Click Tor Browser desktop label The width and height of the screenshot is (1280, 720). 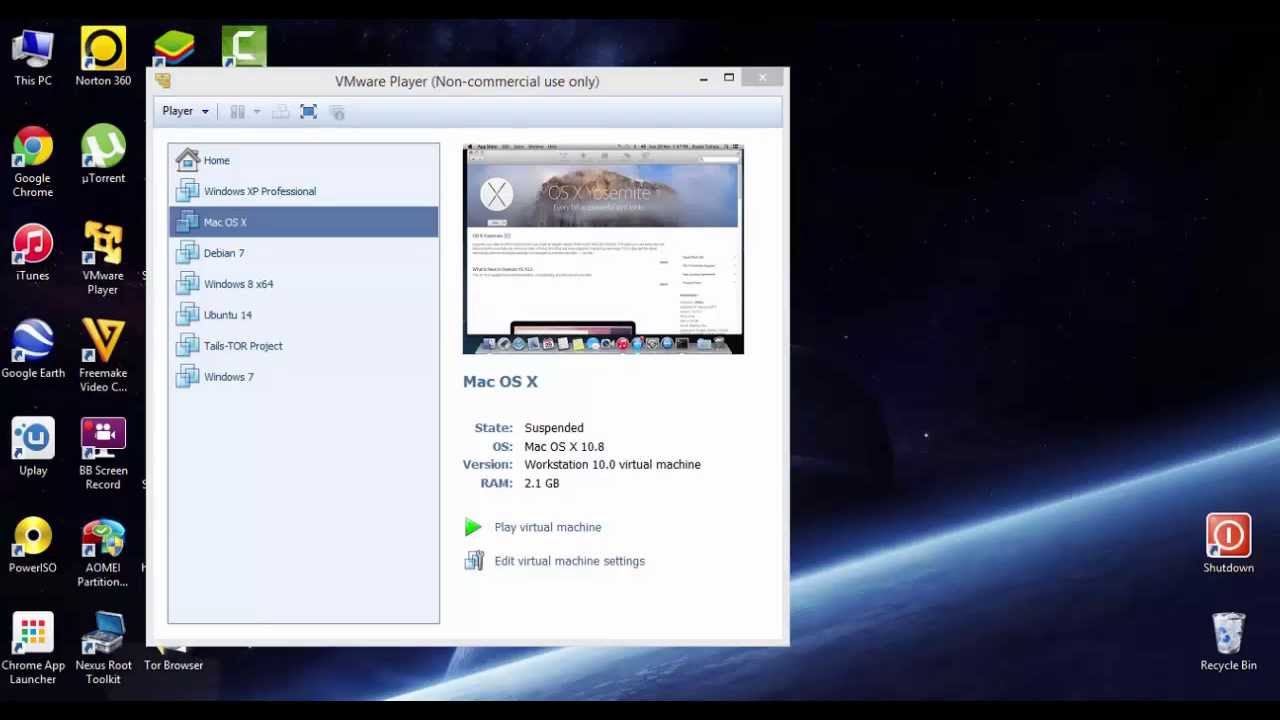pos(173,665)
